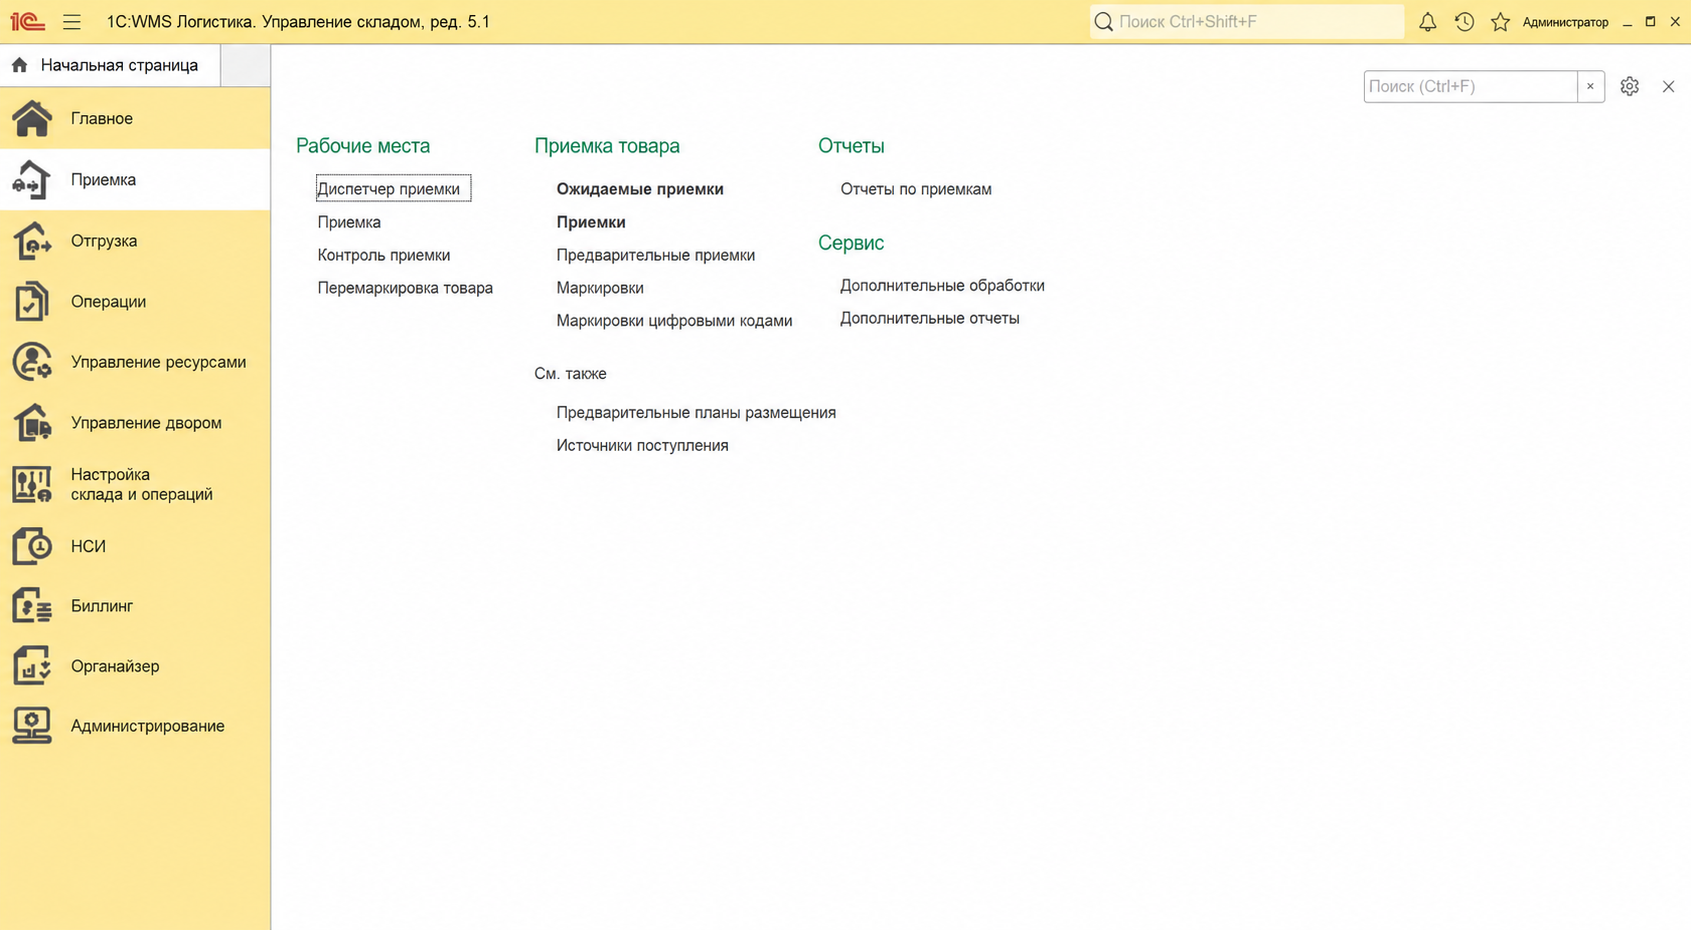This screenshot has width=1691, height=930.
Task: Select НСИ in the sidebar
Action: pyautogui.click(x=135, y=546)
